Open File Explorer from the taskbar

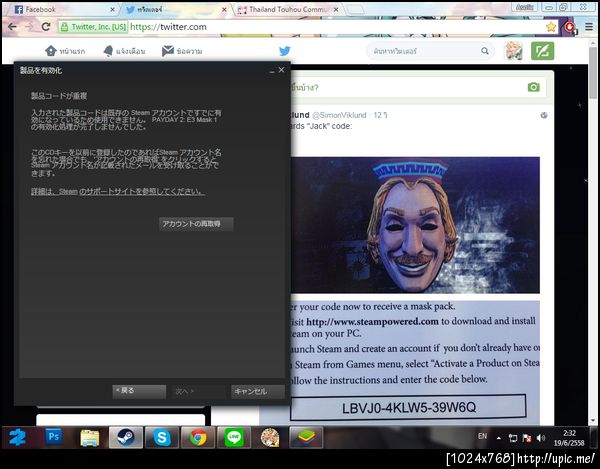pyautogui.click(x=90, y=437)
